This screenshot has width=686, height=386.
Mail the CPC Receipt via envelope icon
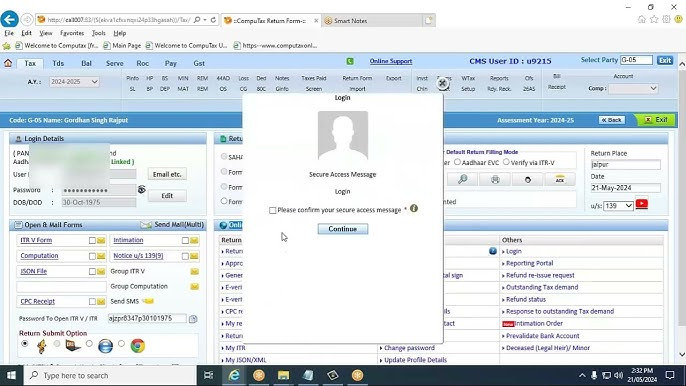(101, 302)
